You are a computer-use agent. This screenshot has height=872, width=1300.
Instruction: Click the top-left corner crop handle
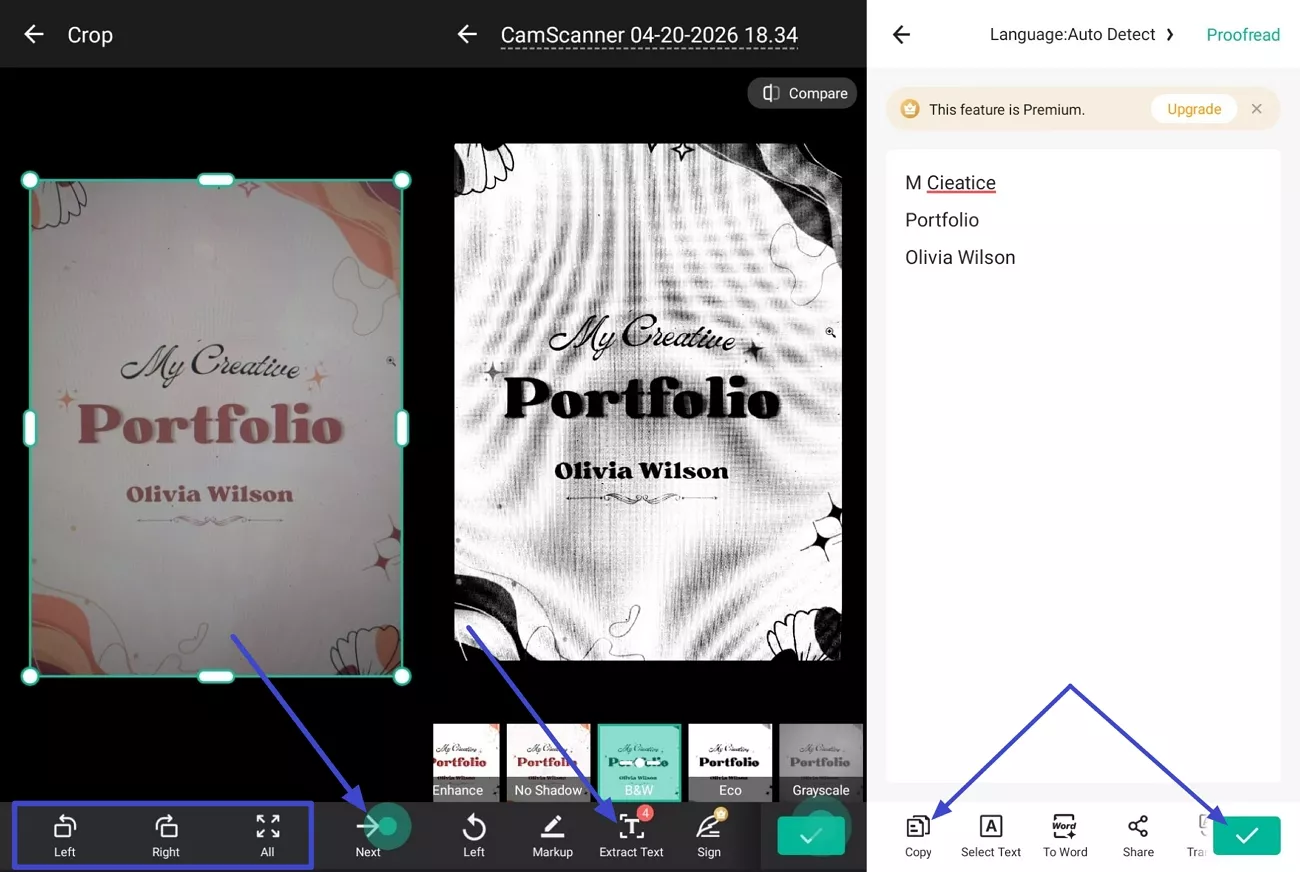click(x=30, y=180)
